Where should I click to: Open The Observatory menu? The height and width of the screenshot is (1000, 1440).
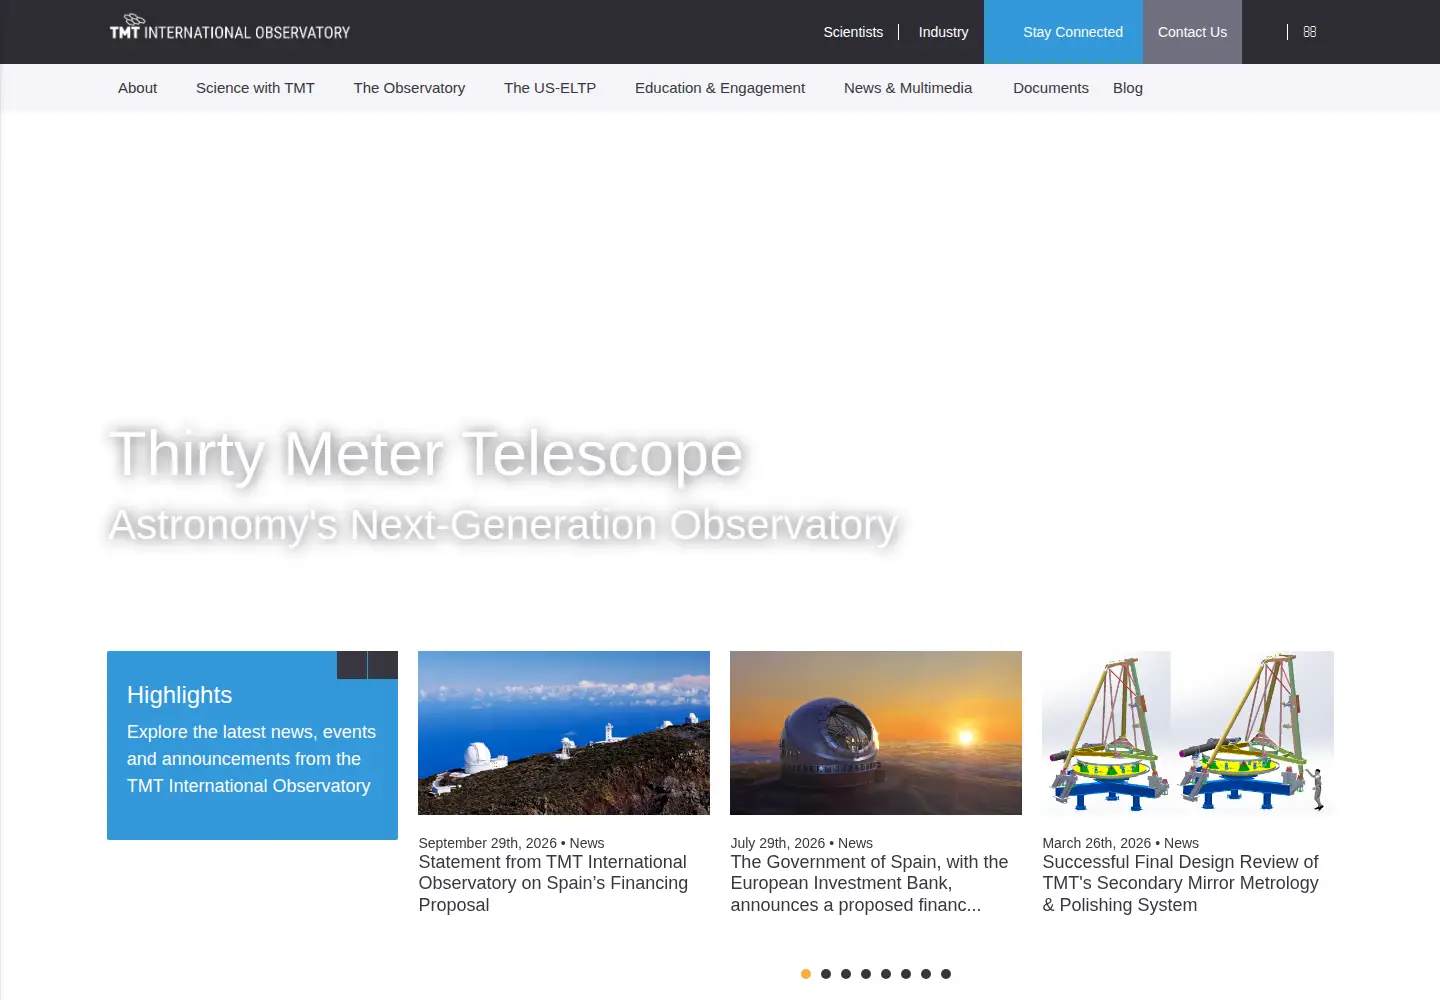[x=409, y=88]
